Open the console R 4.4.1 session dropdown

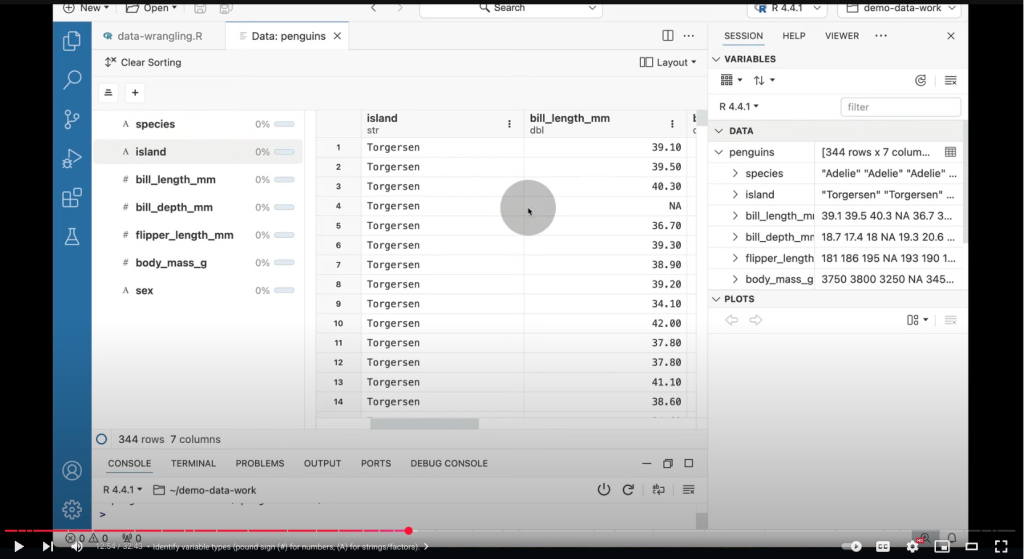[122, 490]
